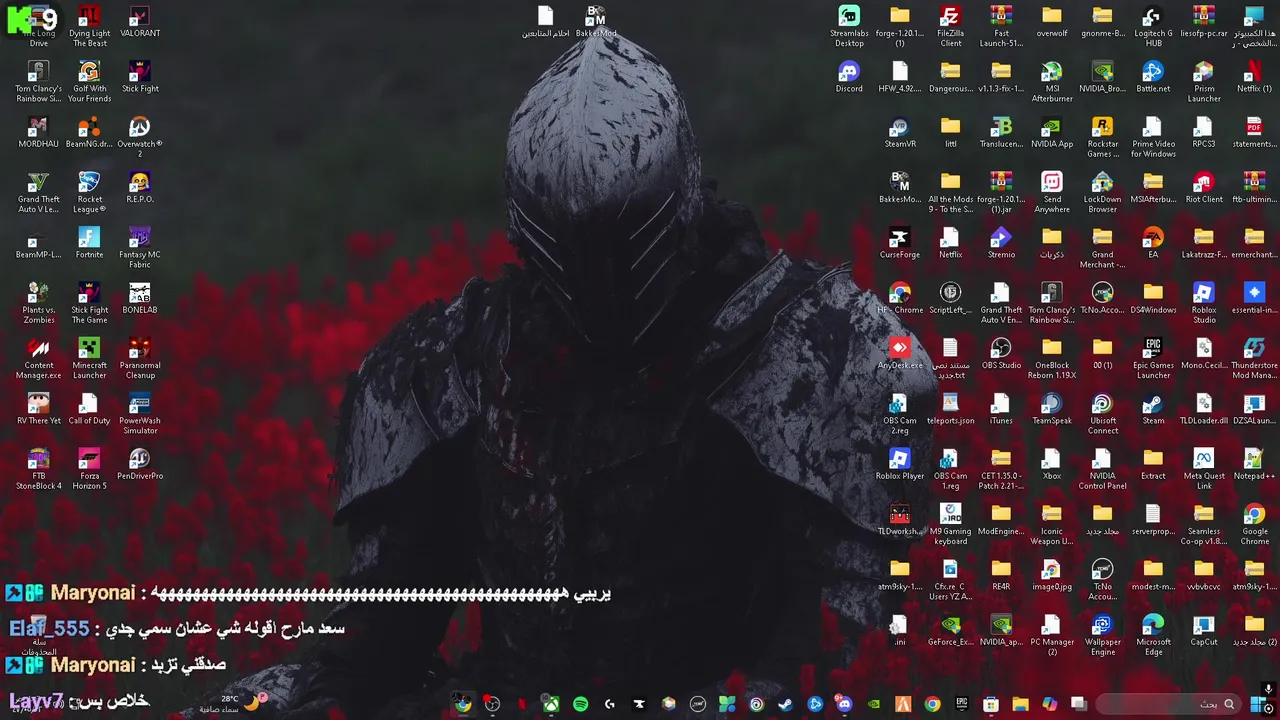Launch OBS Studio desktop shortcut

pos(1001,354)
